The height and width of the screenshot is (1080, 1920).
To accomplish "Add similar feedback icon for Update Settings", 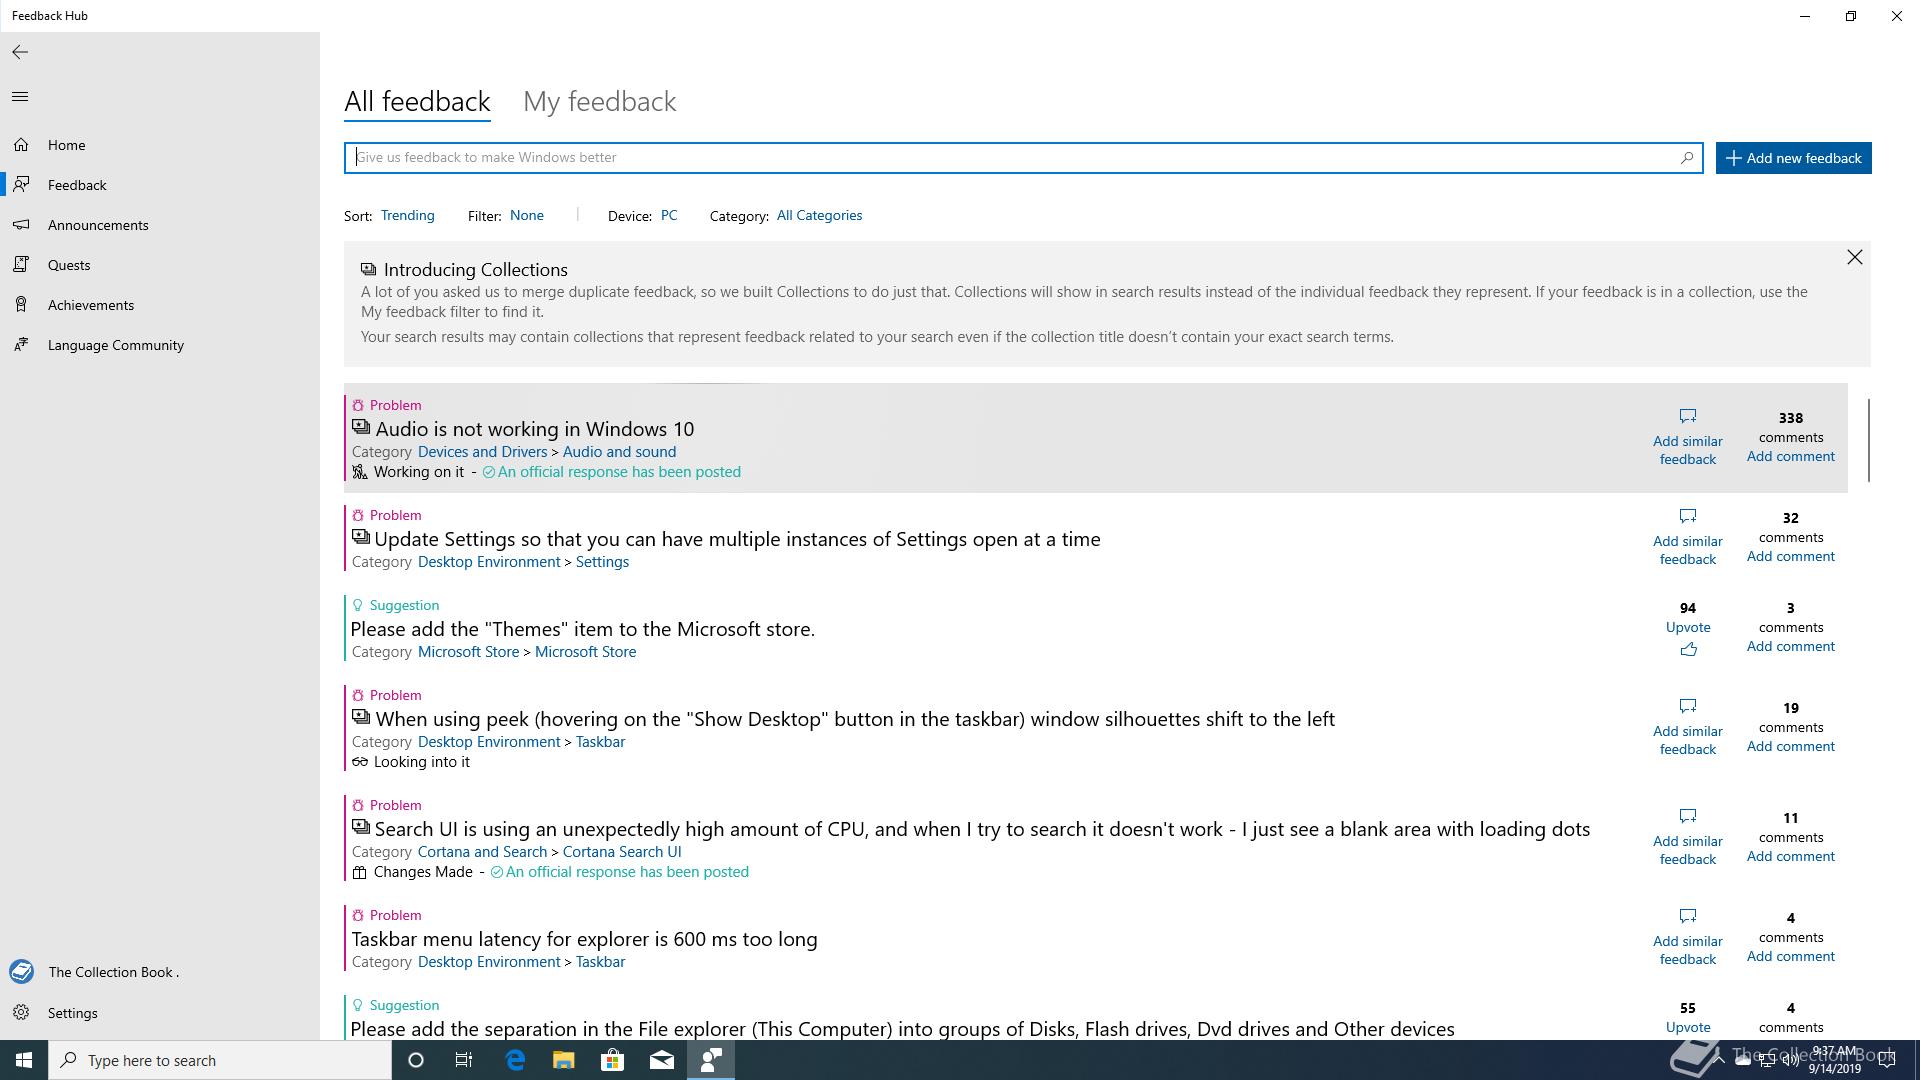I will click(1688, 516).
